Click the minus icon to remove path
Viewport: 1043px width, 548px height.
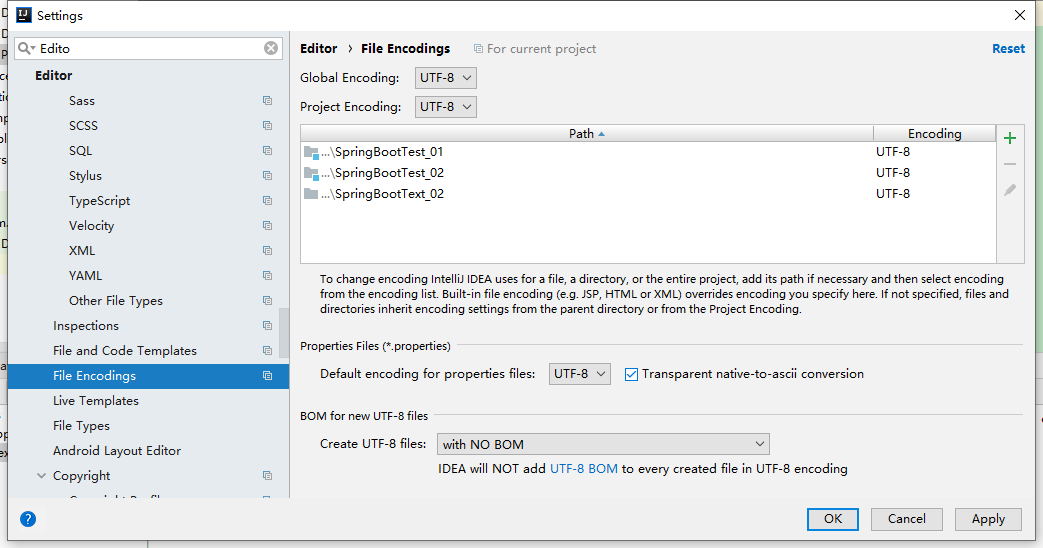1010,164
